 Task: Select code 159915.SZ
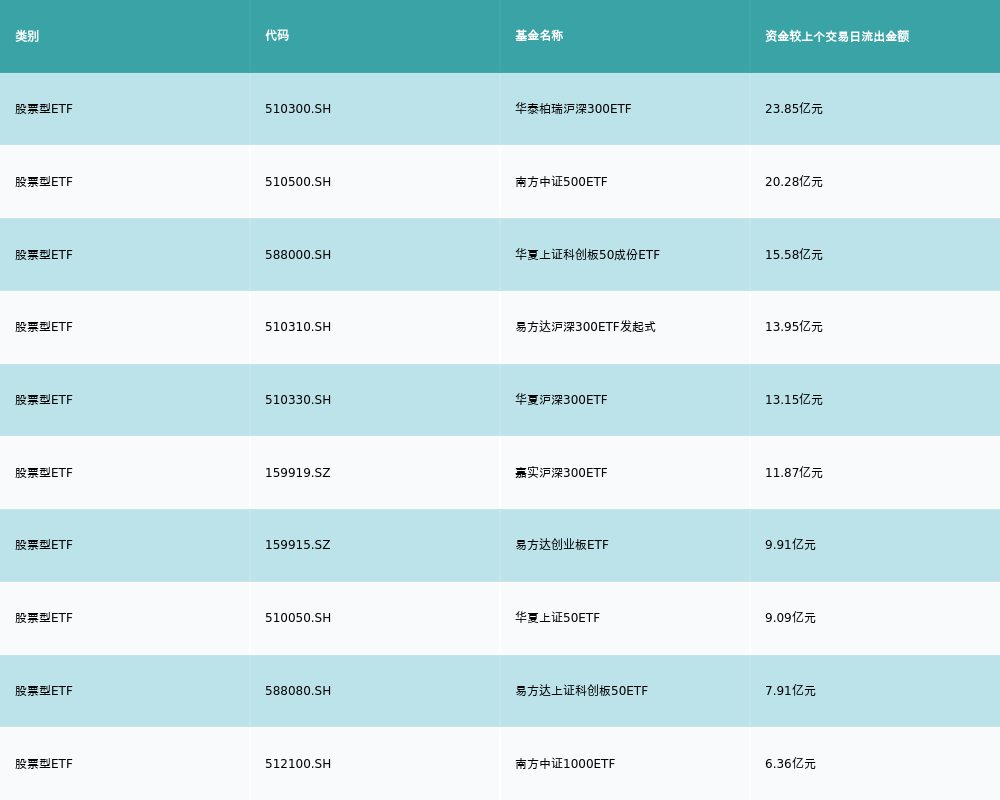point(298,545)
